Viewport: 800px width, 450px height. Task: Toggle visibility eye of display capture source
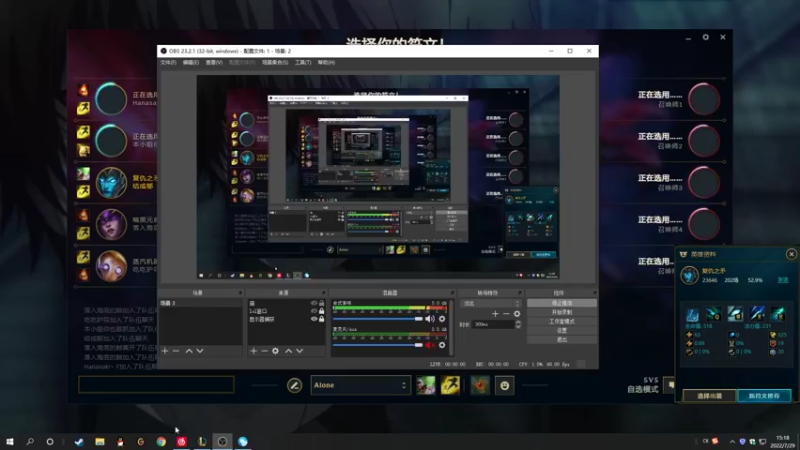pyautogui.click(x=314, y=319)
